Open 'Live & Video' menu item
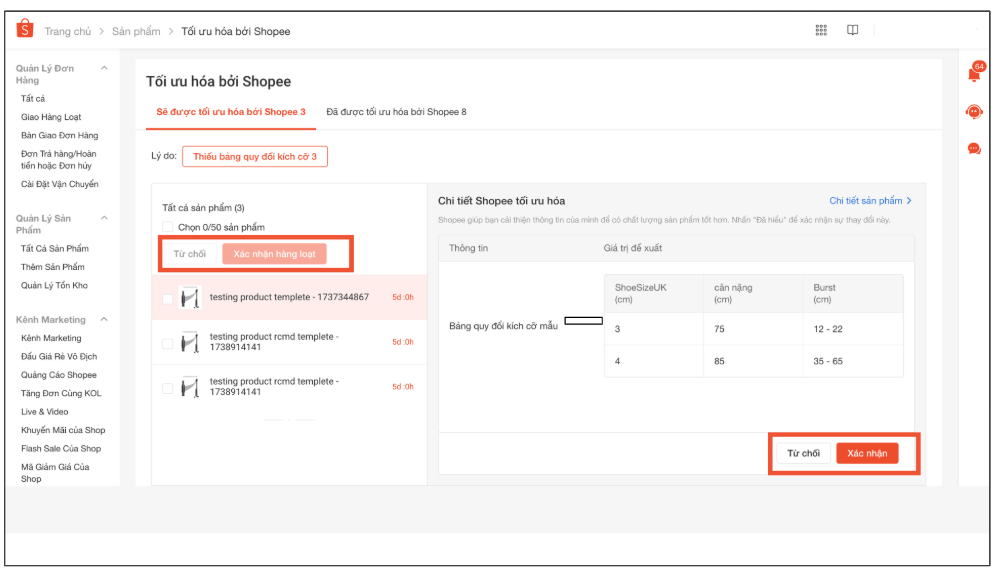The height and width of the screenshot is (573, 997). point(45,412)
